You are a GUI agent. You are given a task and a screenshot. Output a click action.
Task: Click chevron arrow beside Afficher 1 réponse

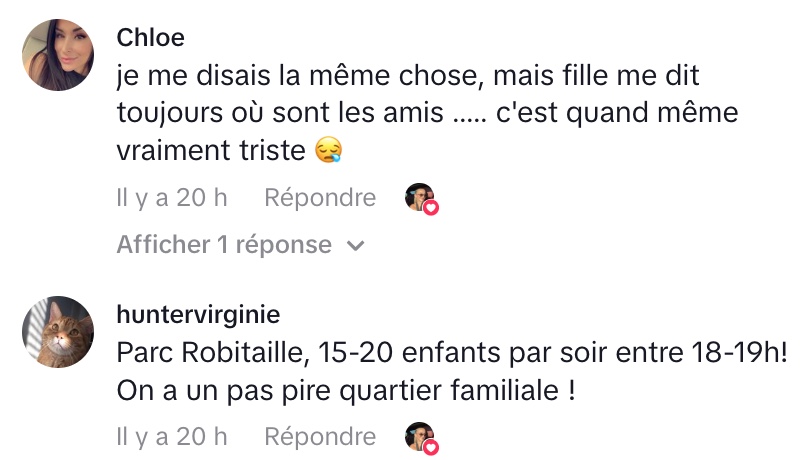click(x=356, y=246)
